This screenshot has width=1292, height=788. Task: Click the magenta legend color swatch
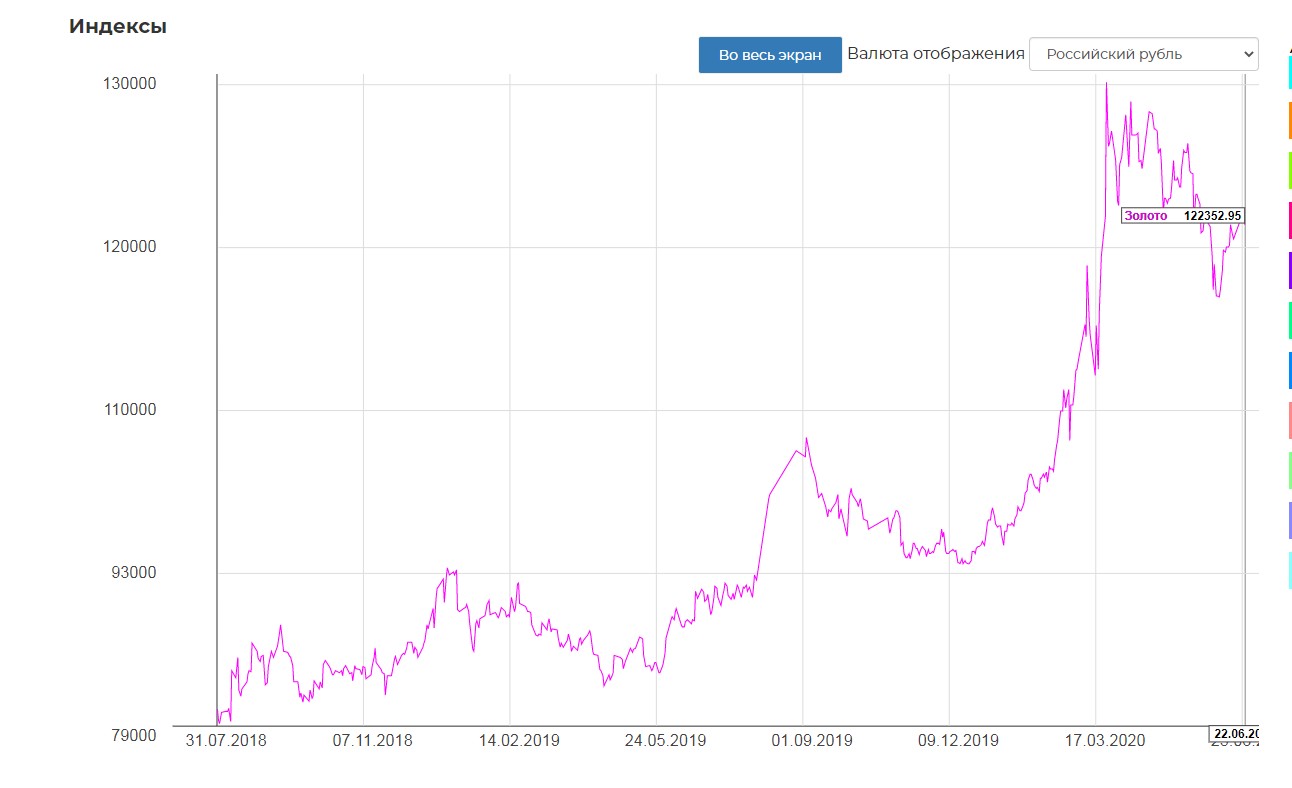tap(1289, 221)
